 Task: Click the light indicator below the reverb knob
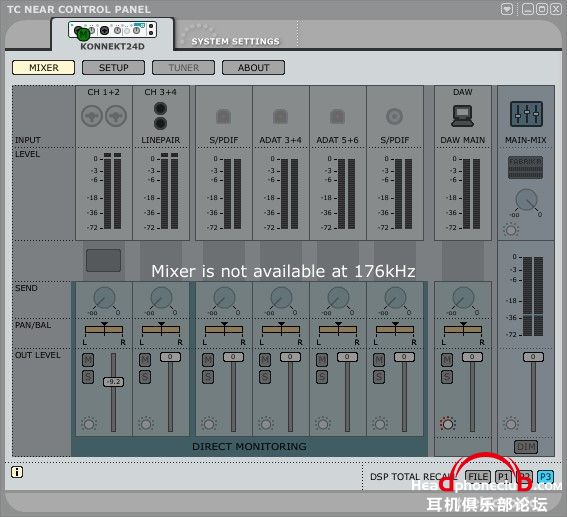(511, 230)
